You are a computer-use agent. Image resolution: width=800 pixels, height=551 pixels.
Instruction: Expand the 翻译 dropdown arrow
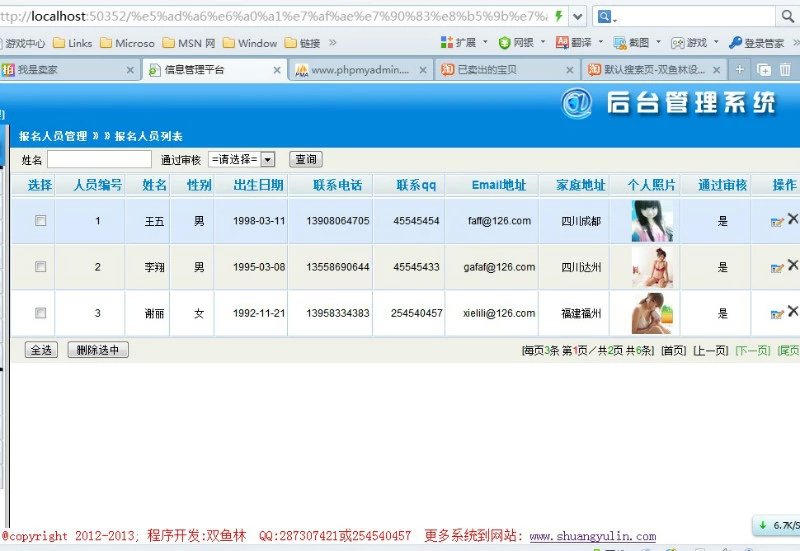point(601,42)
